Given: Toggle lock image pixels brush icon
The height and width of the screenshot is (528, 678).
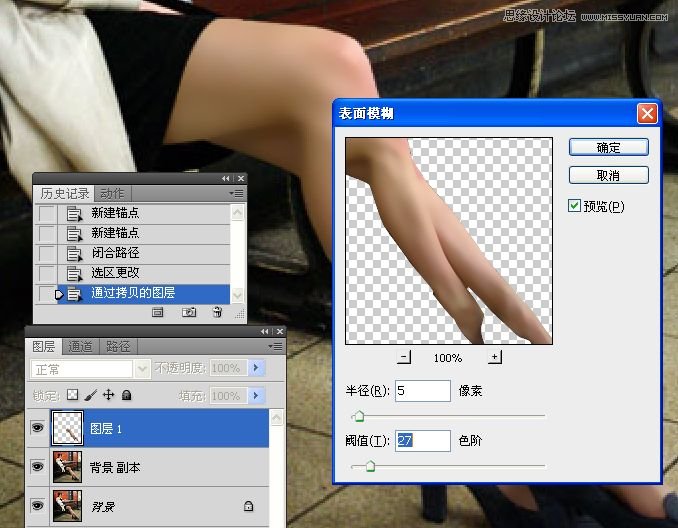Looking at the screenshot, I should point(90,395).
